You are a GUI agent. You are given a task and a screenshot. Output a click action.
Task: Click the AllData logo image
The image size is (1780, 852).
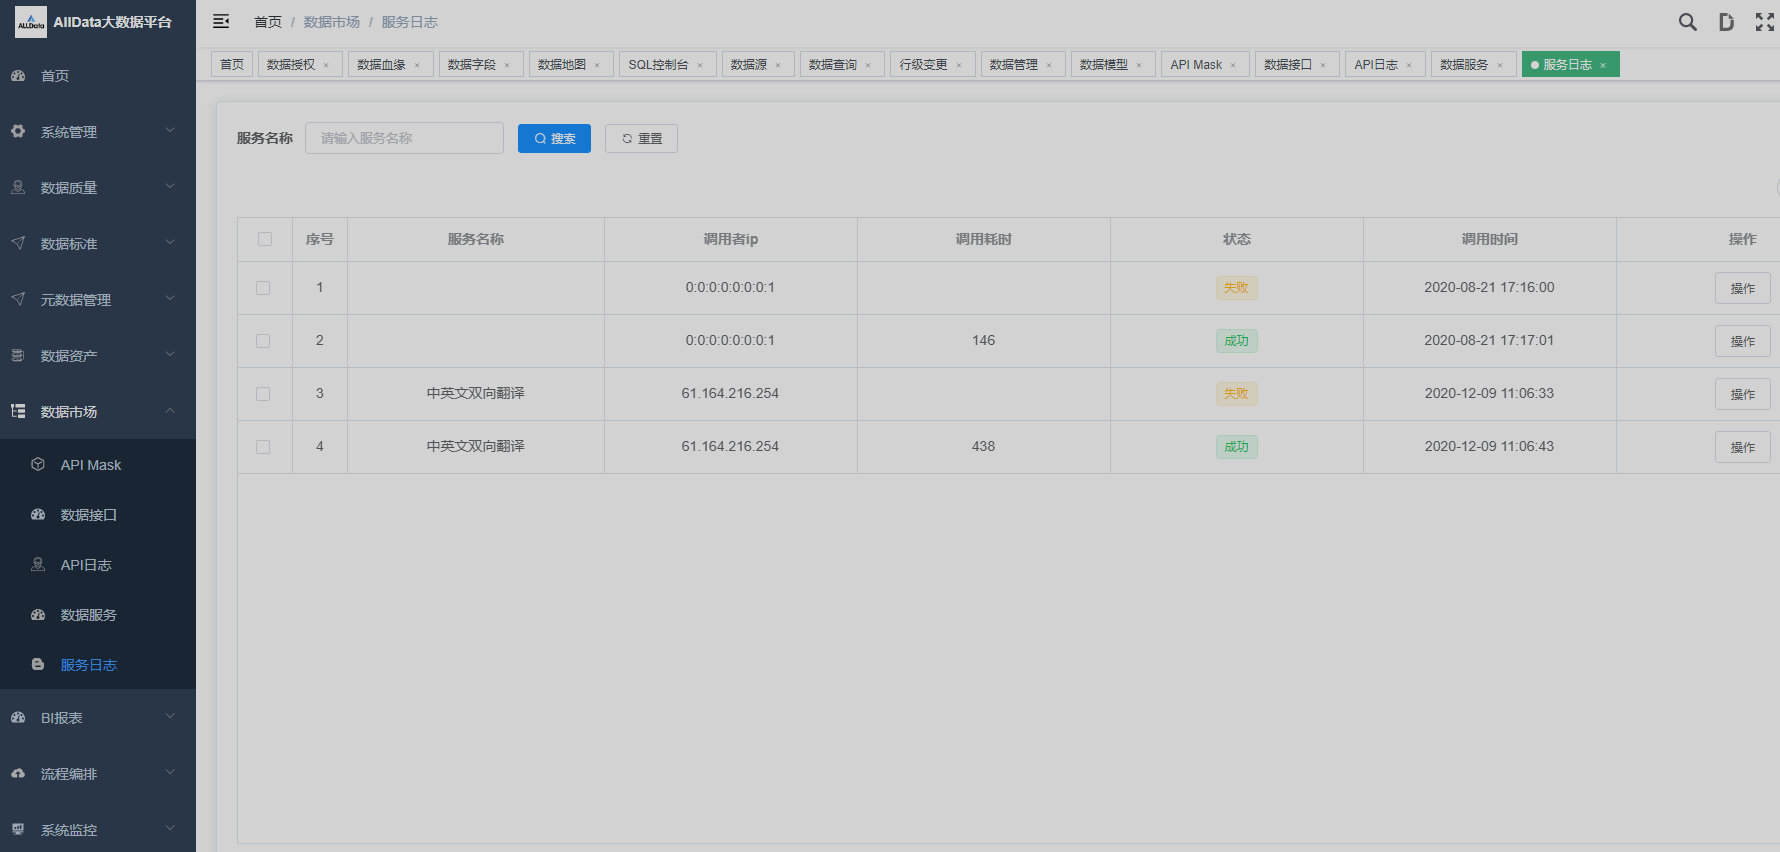[x=30, y=22]
